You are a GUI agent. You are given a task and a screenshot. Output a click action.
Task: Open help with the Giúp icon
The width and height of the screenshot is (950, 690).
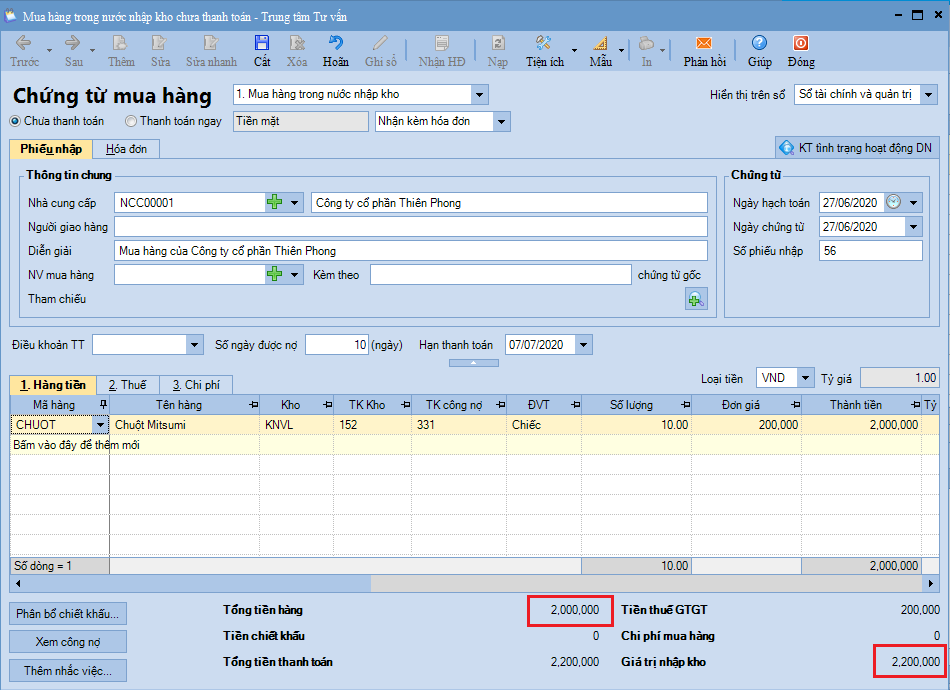click(x=759, y=43)
